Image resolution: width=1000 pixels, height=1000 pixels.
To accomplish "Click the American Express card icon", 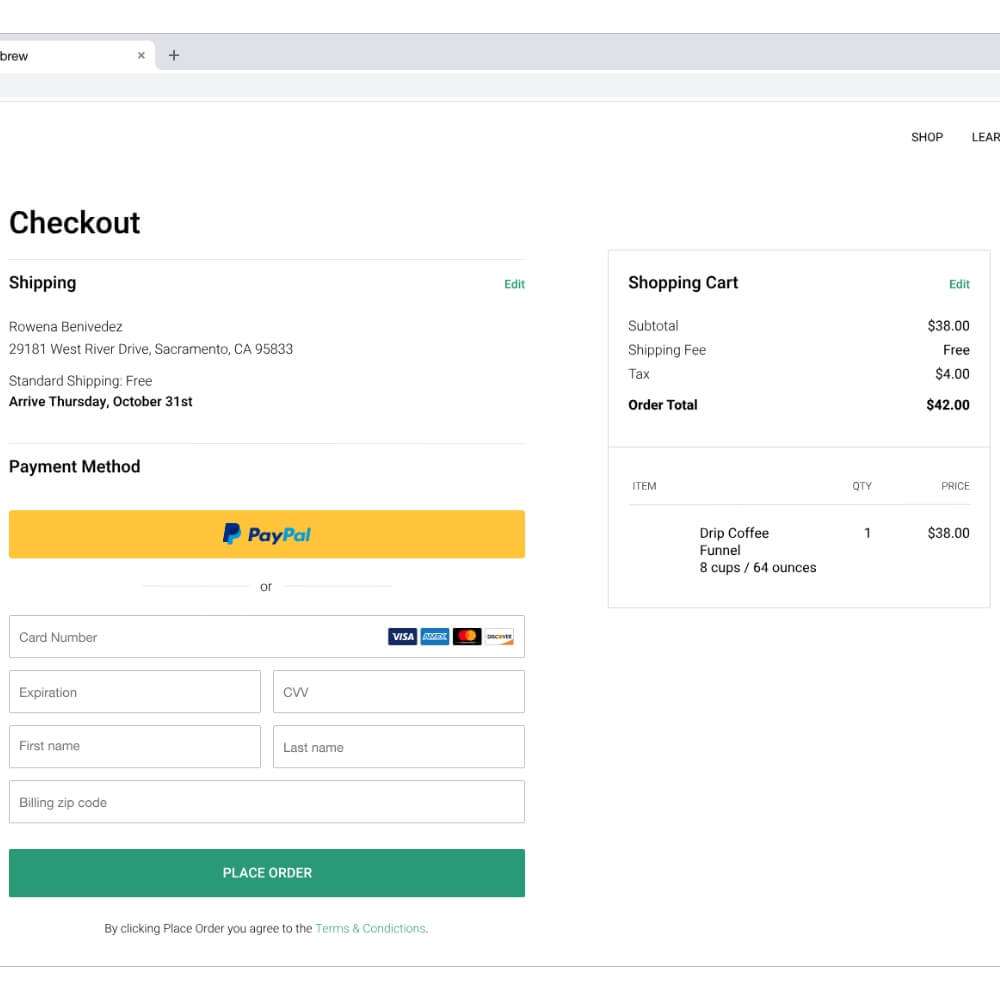I will (434, 637).
